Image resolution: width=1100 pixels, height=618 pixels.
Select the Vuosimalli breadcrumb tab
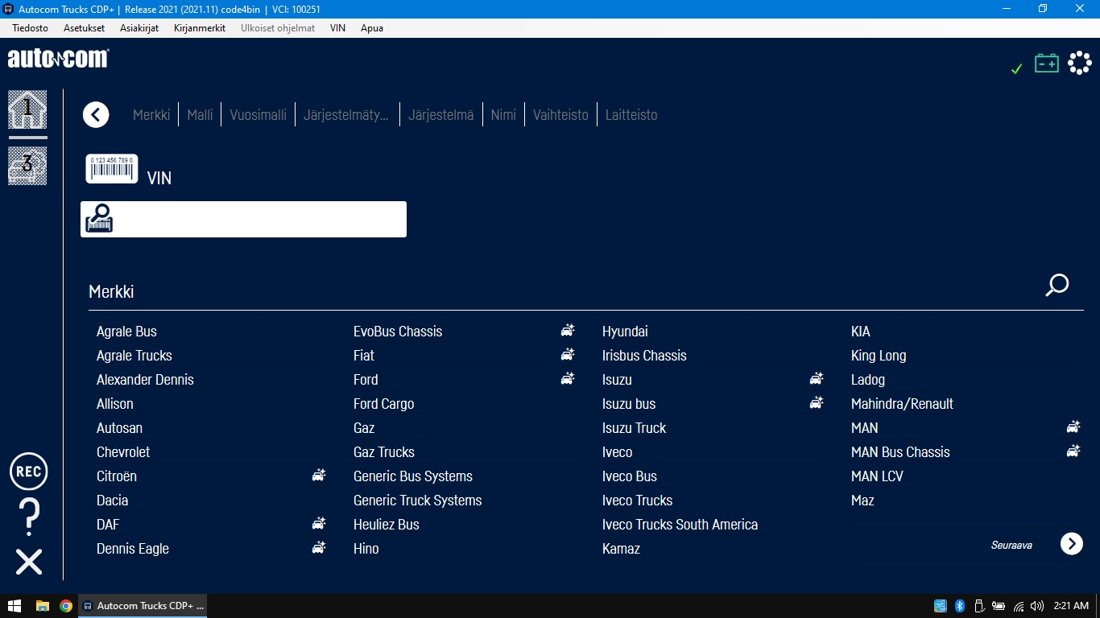(x=258, y=114)
